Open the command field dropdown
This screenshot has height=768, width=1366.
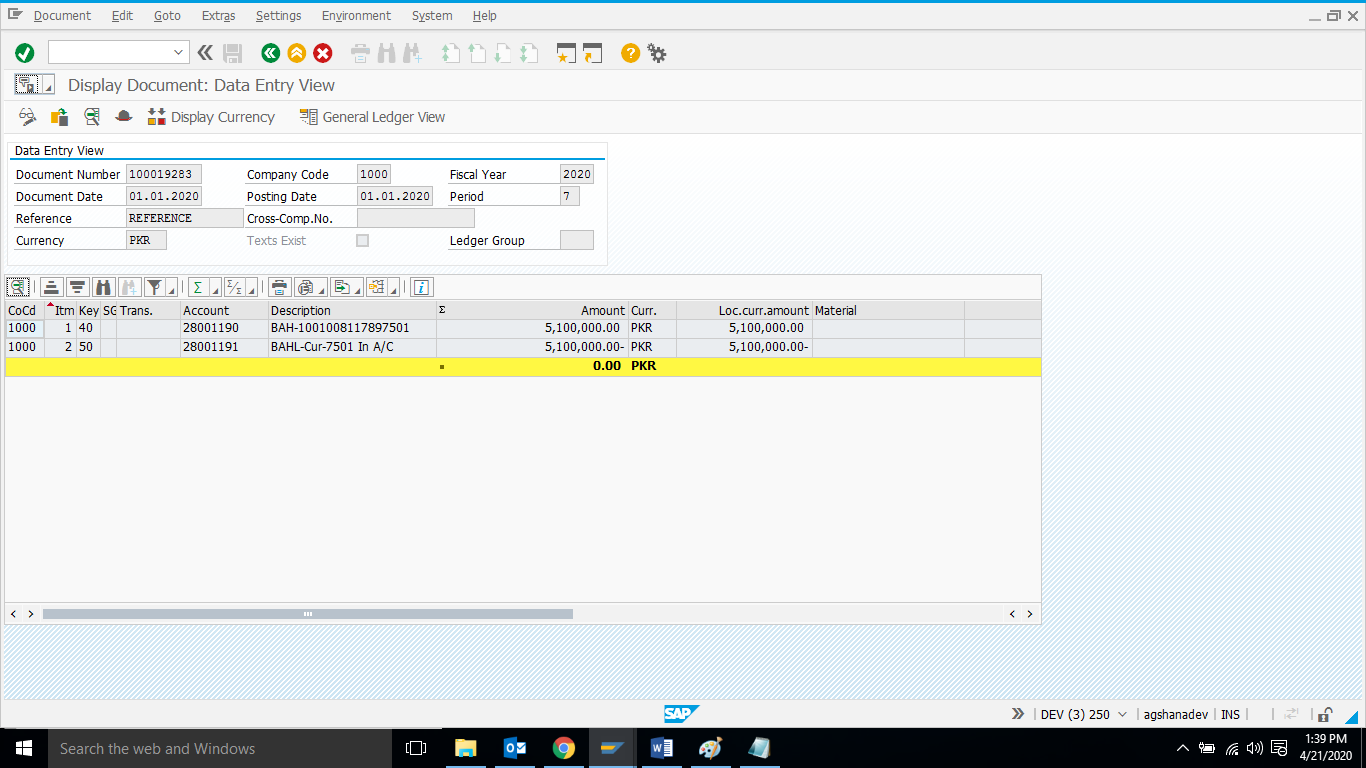(x=177, y=51)
